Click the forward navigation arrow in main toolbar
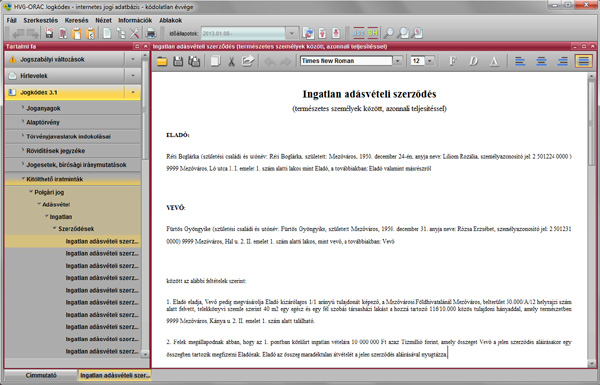Image resolution: width=600 pixels, height=385 pixels. pos(33,33)
